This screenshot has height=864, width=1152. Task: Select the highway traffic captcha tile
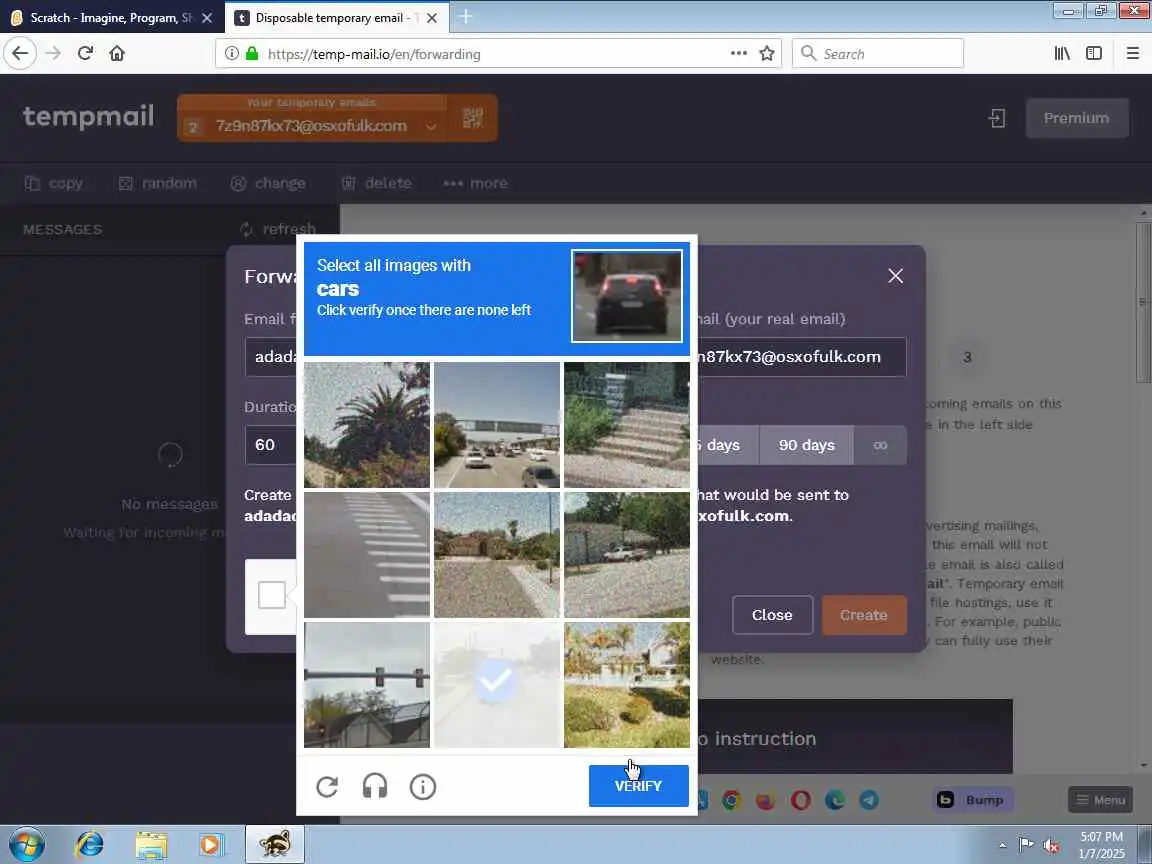(x=497, y=425)
